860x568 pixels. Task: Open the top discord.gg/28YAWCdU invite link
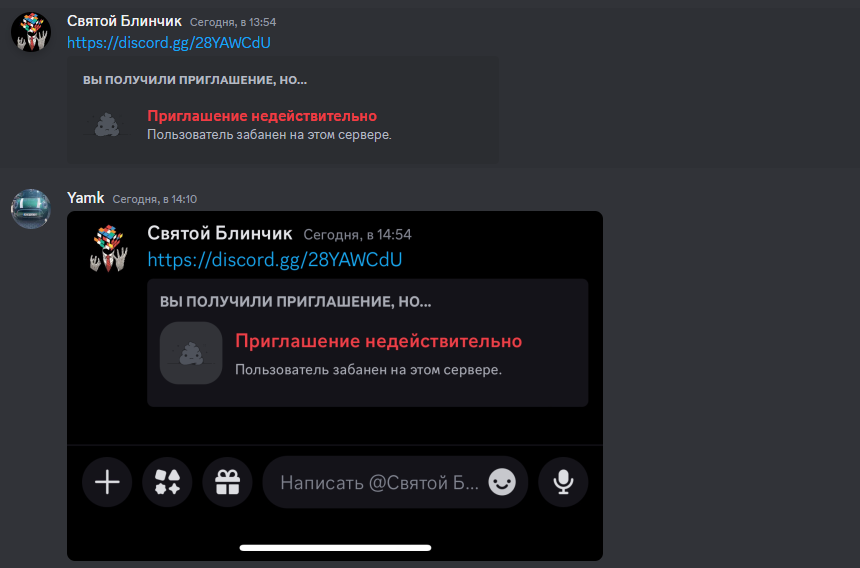point(169,43)
